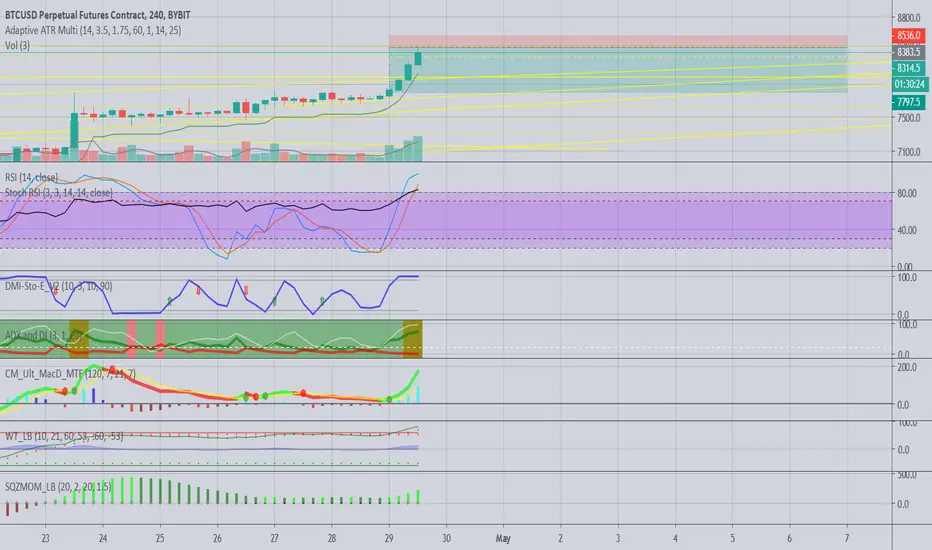Select the SQZMOM_LB indicator label
Viewport: 932px width, 550px height.
(x=58, y=487)
